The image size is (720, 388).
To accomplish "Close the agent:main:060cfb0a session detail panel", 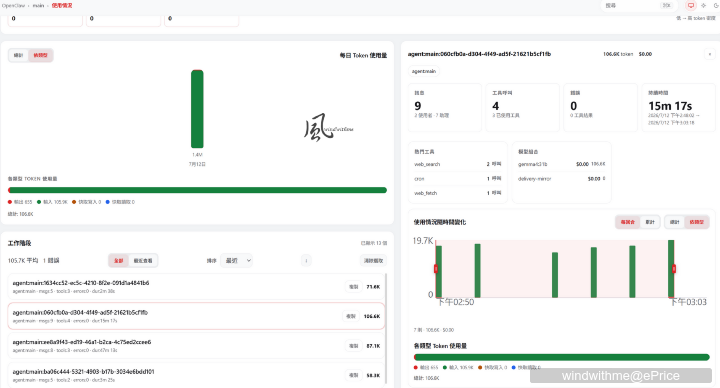I will point(709,54).
